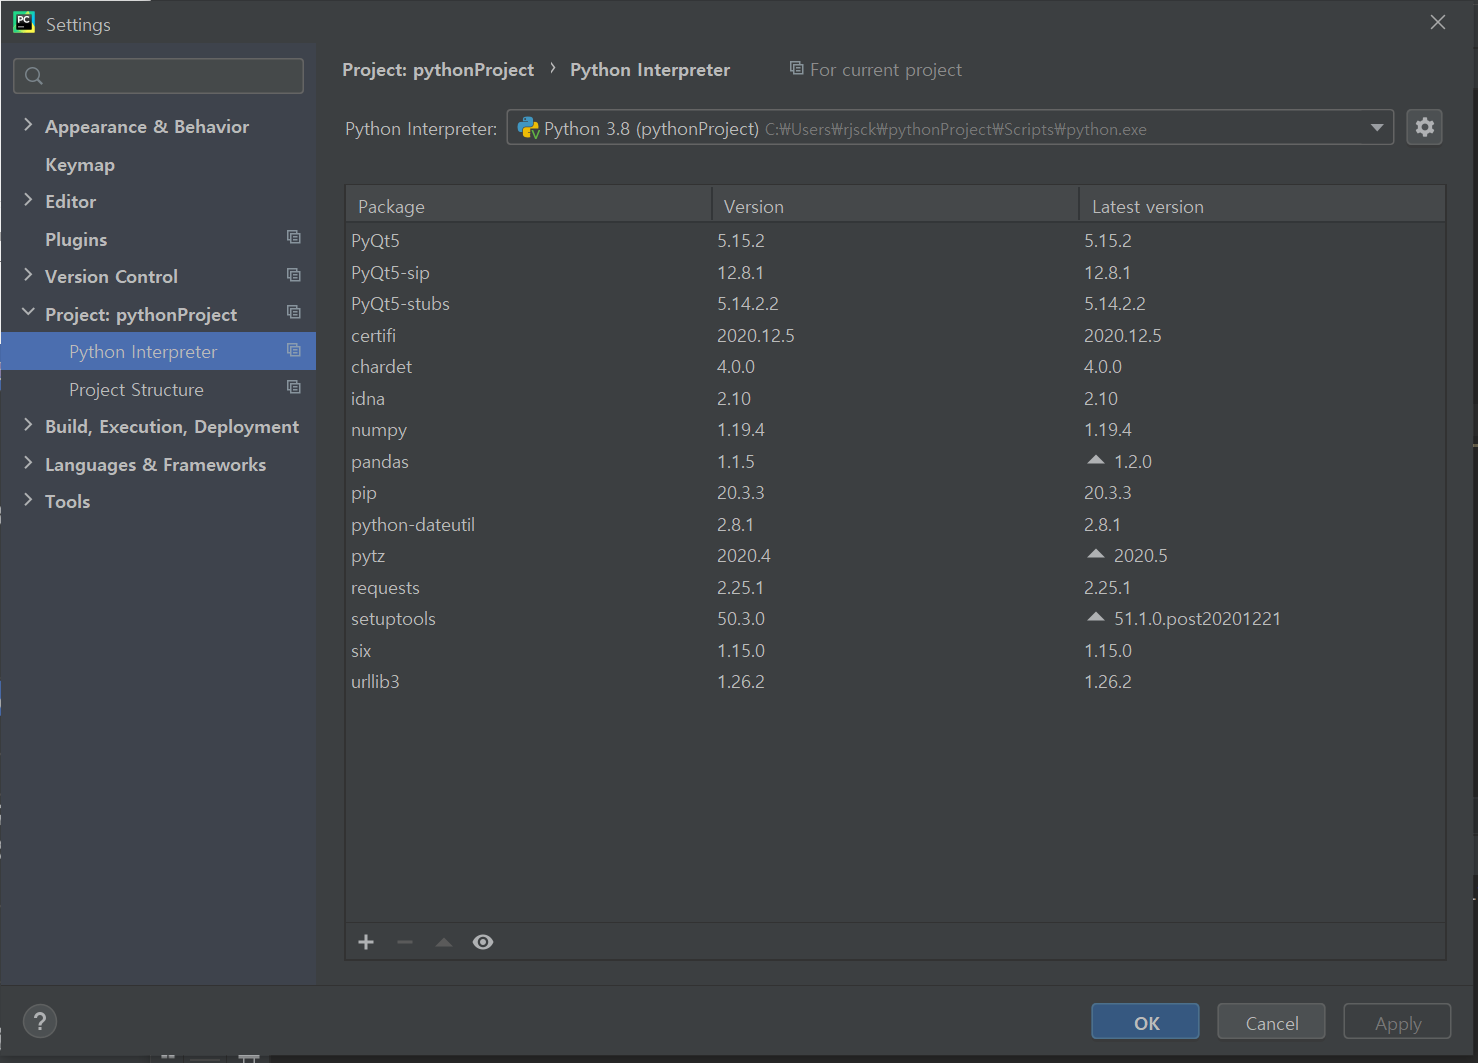This screenshot has width=1478, height=1063.
Task: Click upgrade arrow next to setuptools latest version
Action: coord(1095,617)
